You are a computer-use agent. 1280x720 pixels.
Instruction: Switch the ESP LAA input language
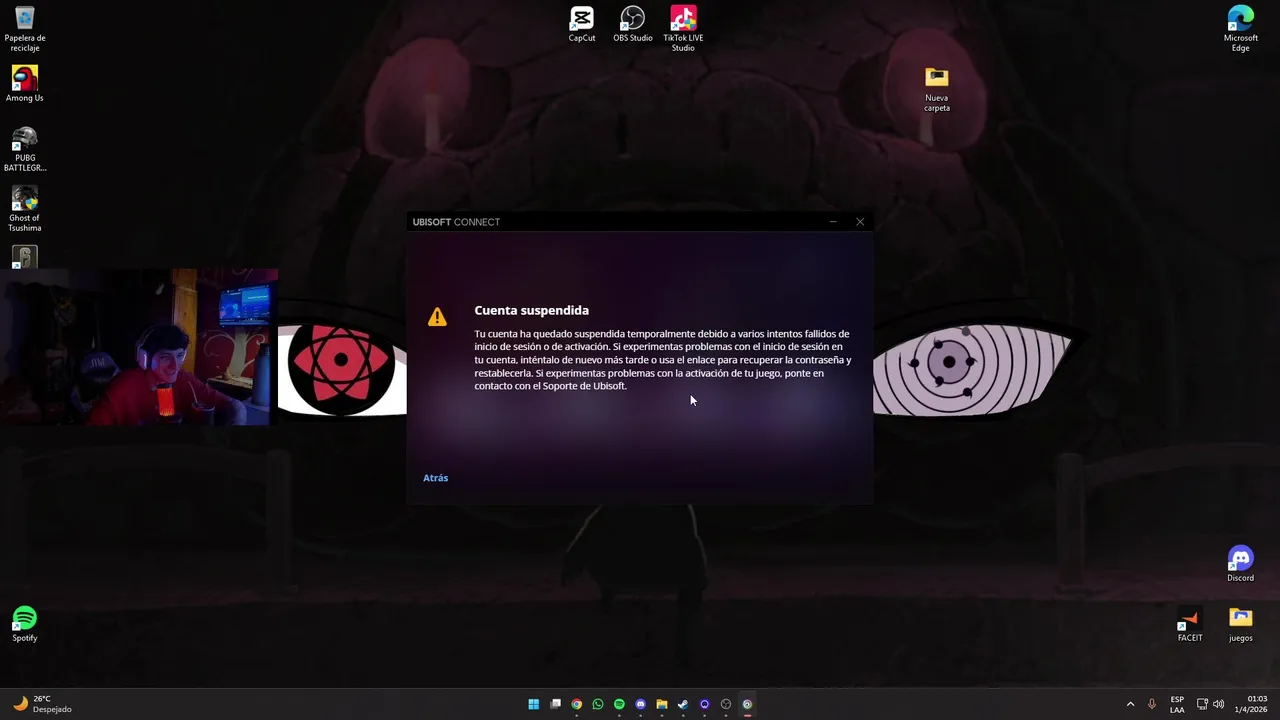[1177, 704]
